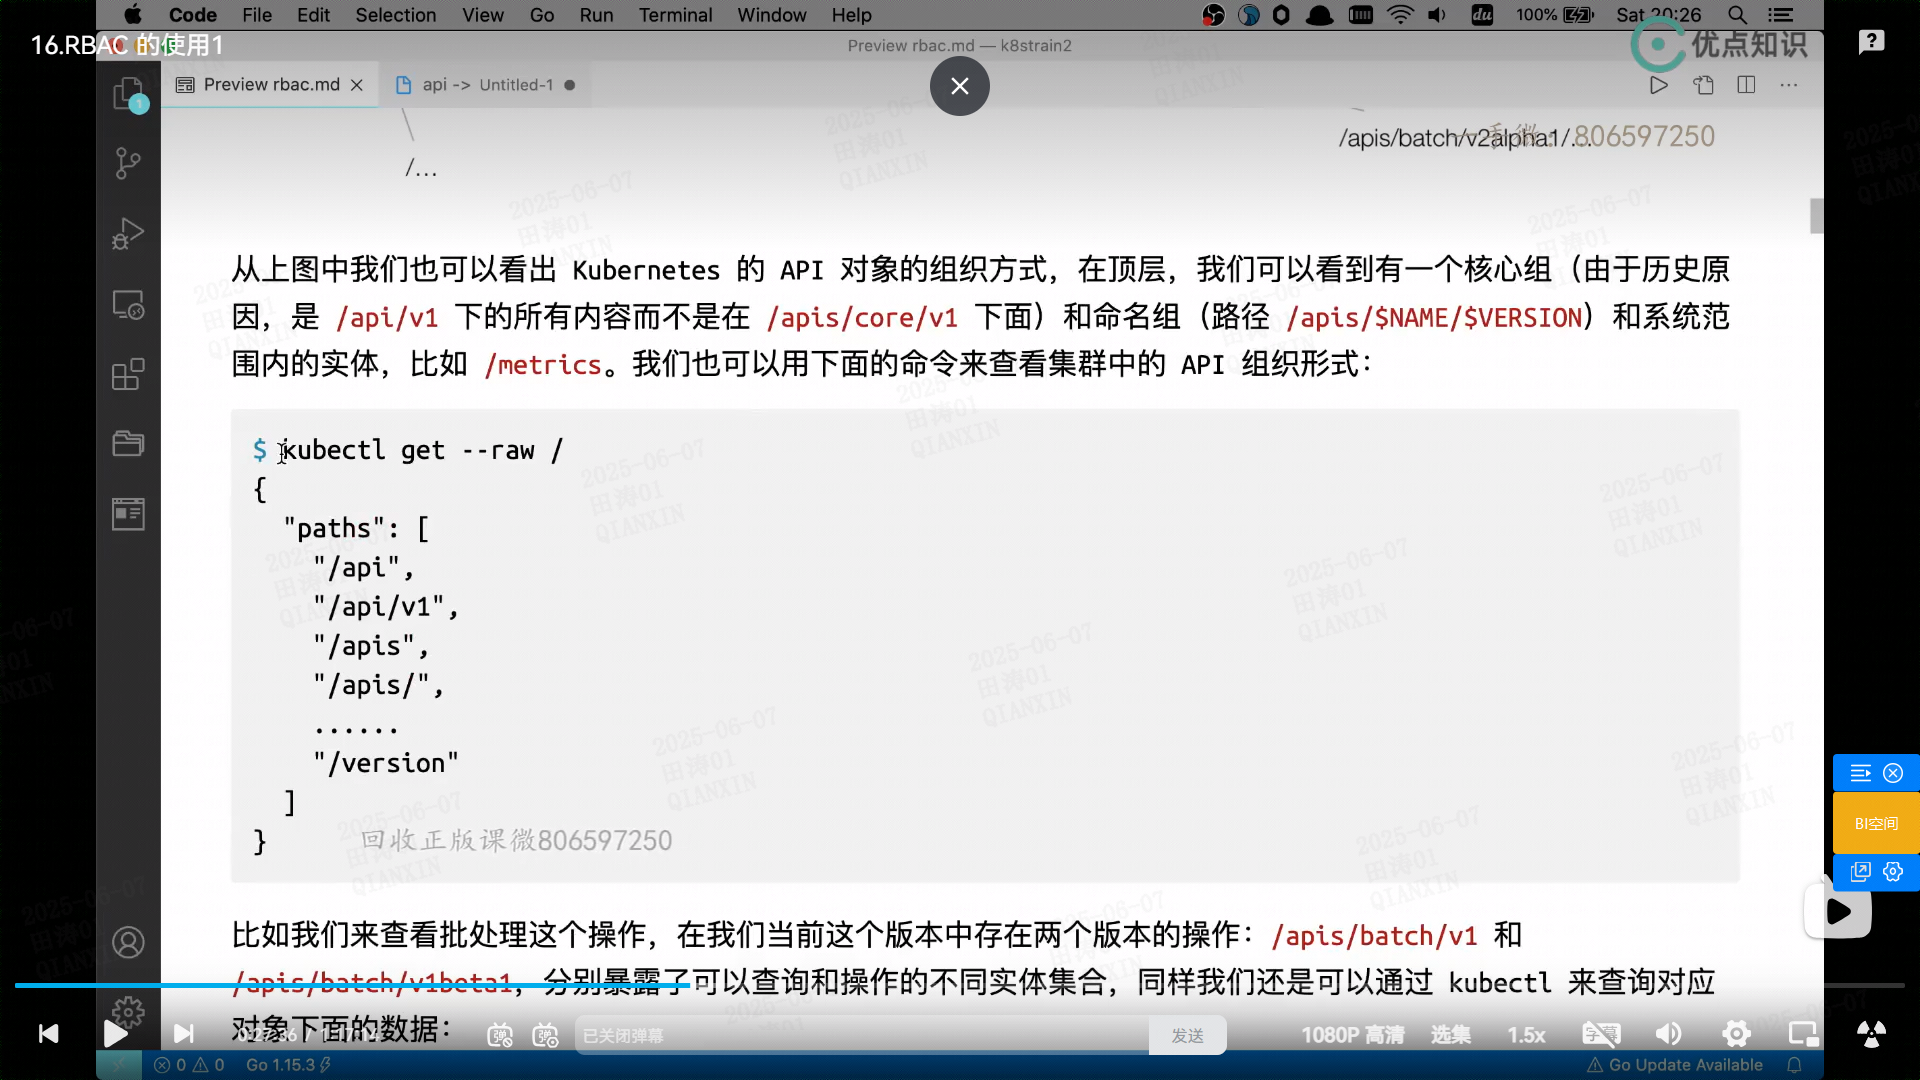The image size is (1920, 1080).
Task: Toggle subtitles button in player
Action: (x=1601, y=1034)
